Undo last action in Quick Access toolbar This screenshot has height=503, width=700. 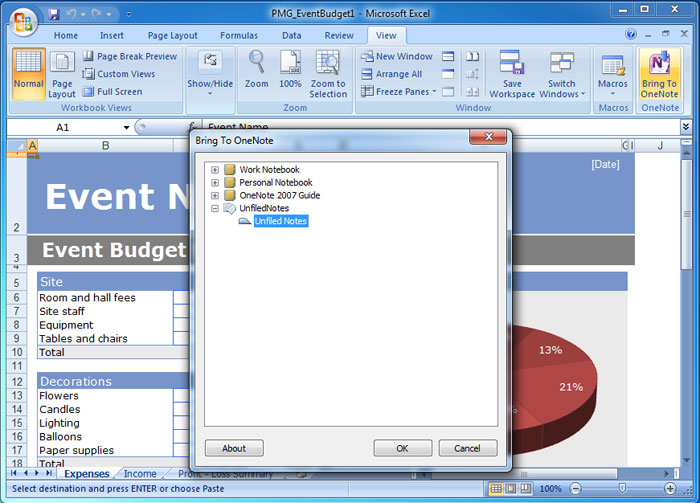pyautogui.click(x=71, y=14)
